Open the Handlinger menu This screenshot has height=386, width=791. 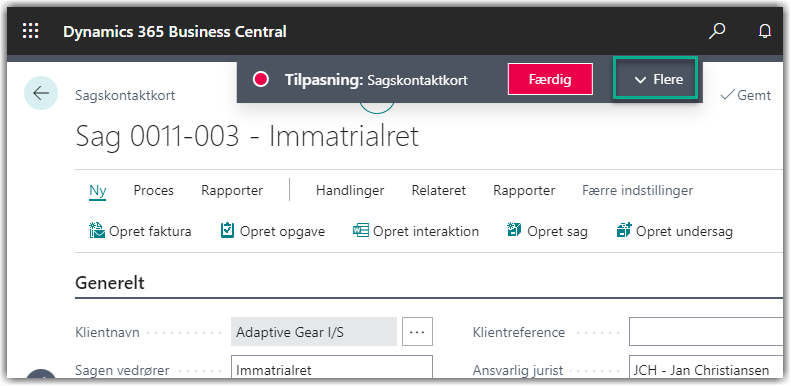(x=350, y=190)
